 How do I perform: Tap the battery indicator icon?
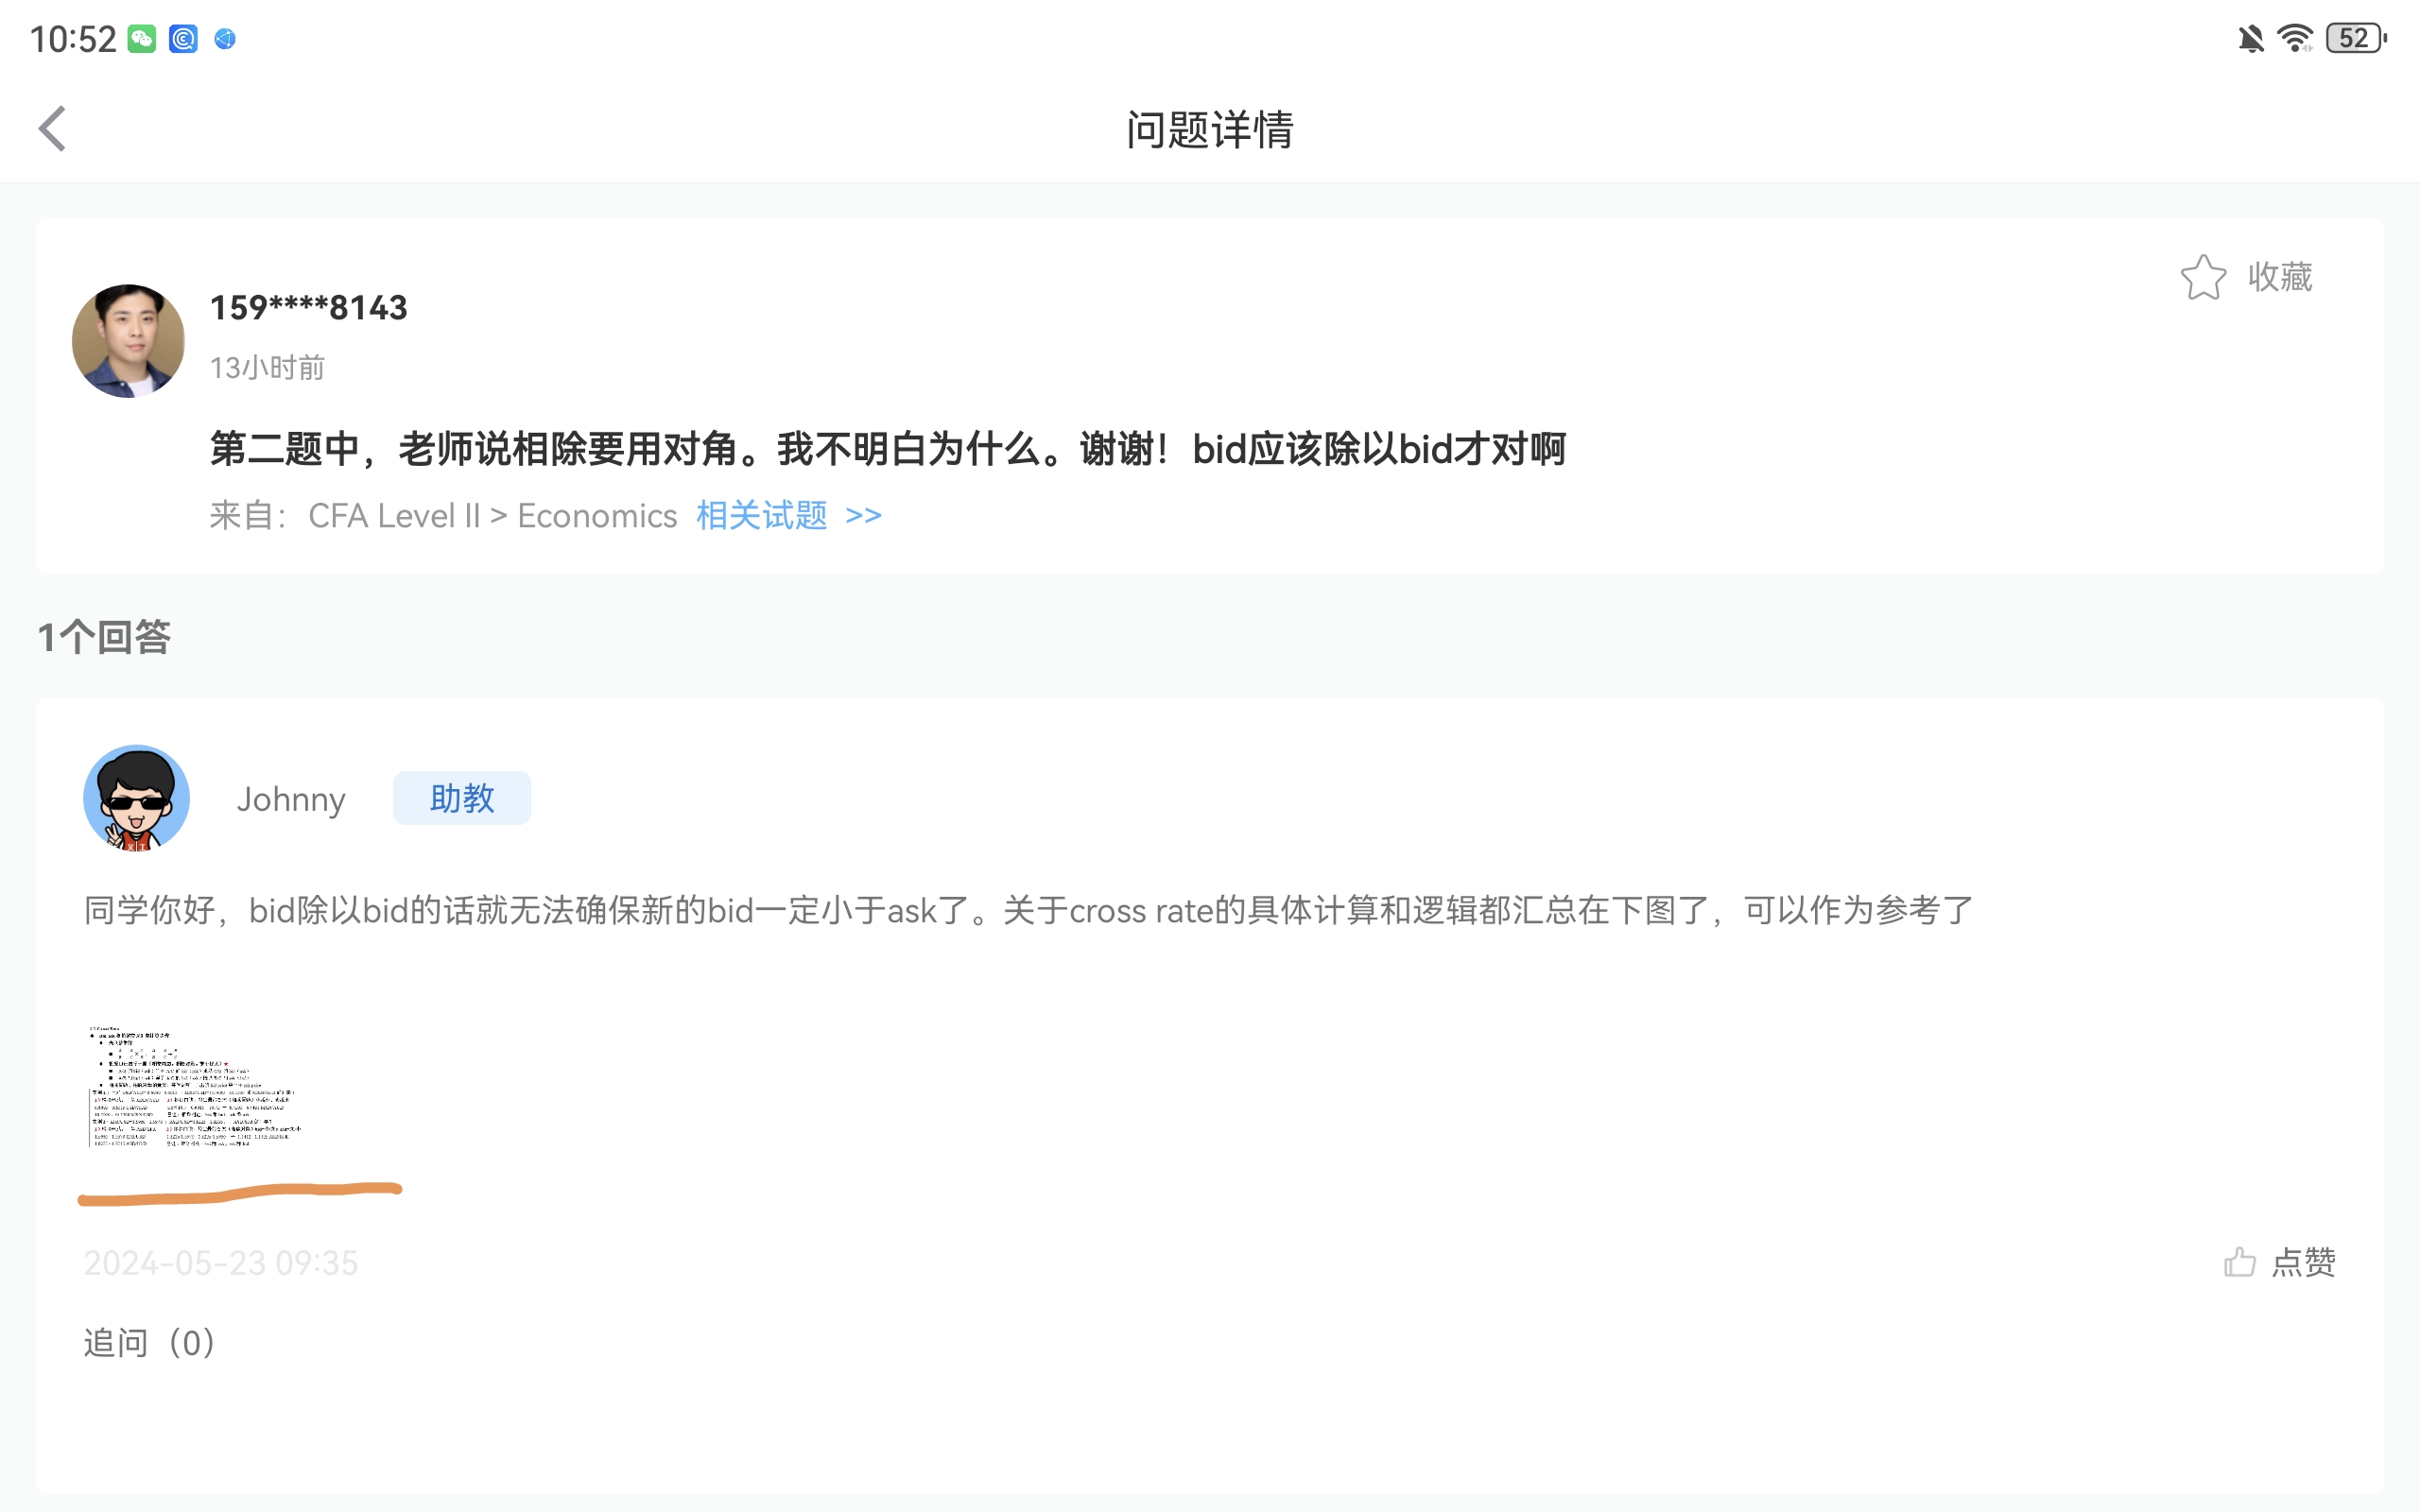(x=2355, y=39)
